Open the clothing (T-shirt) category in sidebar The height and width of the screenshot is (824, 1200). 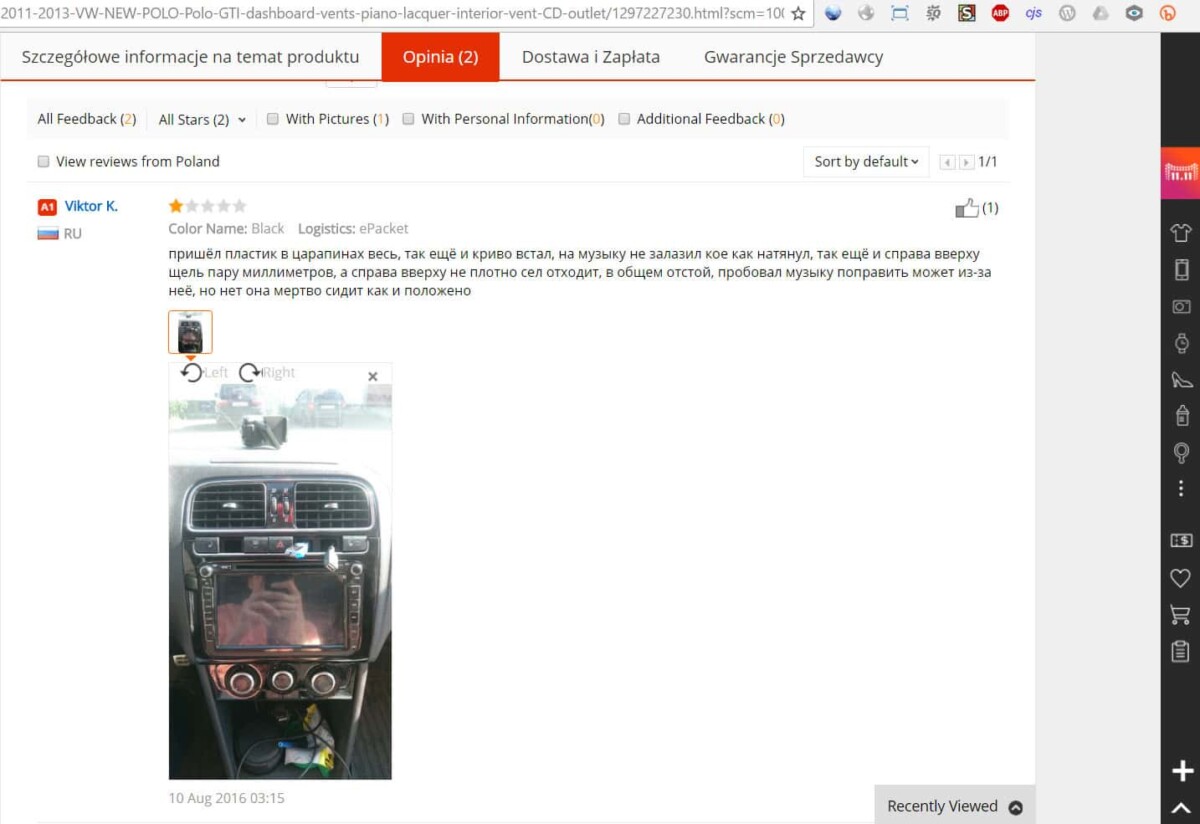[1181, 233]
